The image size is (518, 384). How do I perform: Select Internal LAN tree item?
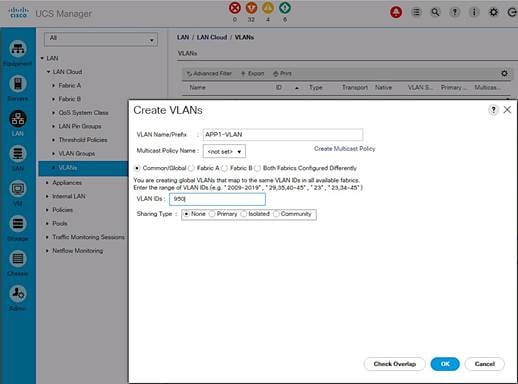pyautogui.click(x=69, y=196)
